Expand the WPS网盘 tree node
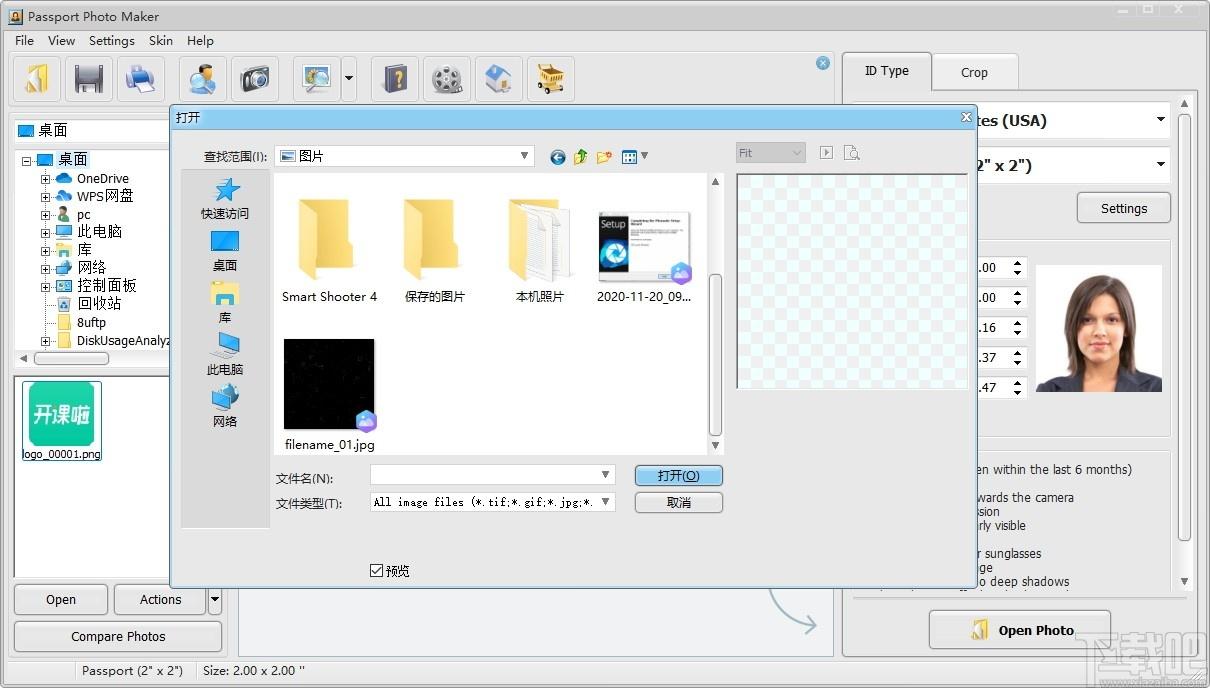This screenshot has height=688, width=1210. pos(46,197)
